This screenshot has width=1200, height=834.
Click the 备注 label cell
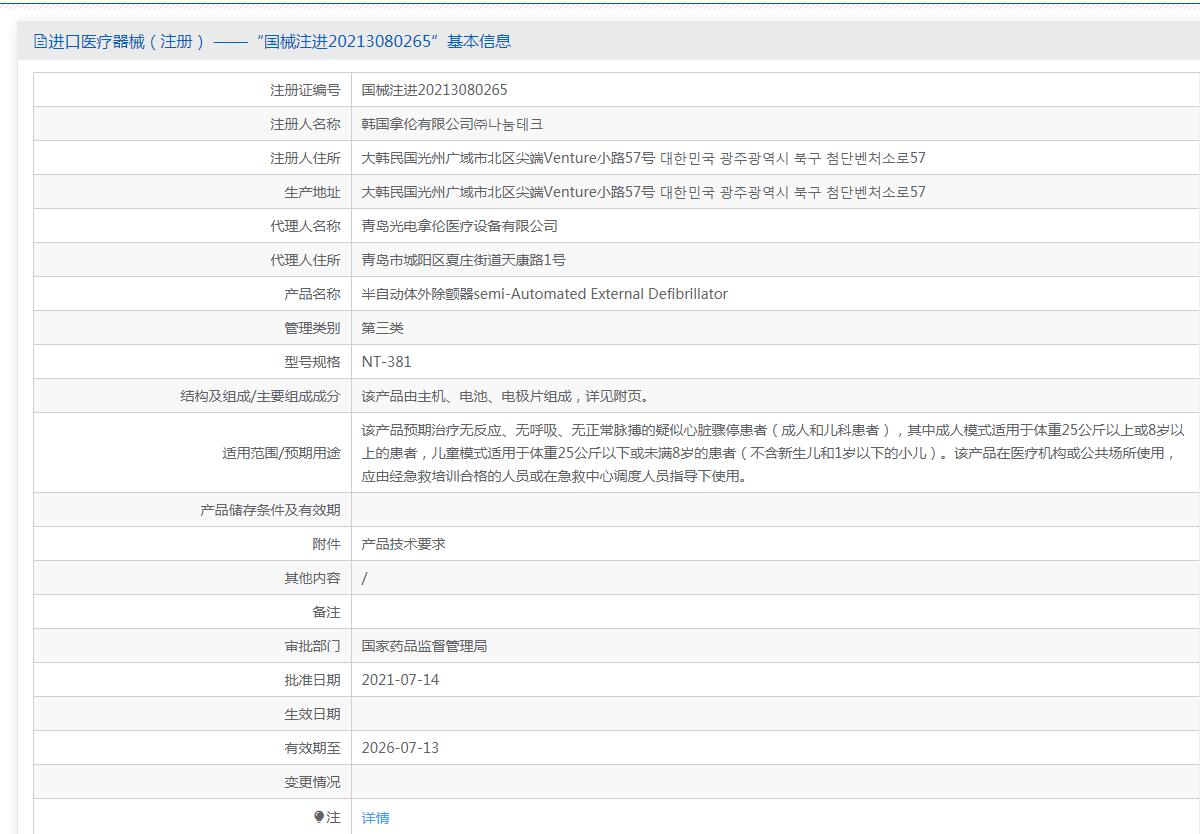pos(192,612)
